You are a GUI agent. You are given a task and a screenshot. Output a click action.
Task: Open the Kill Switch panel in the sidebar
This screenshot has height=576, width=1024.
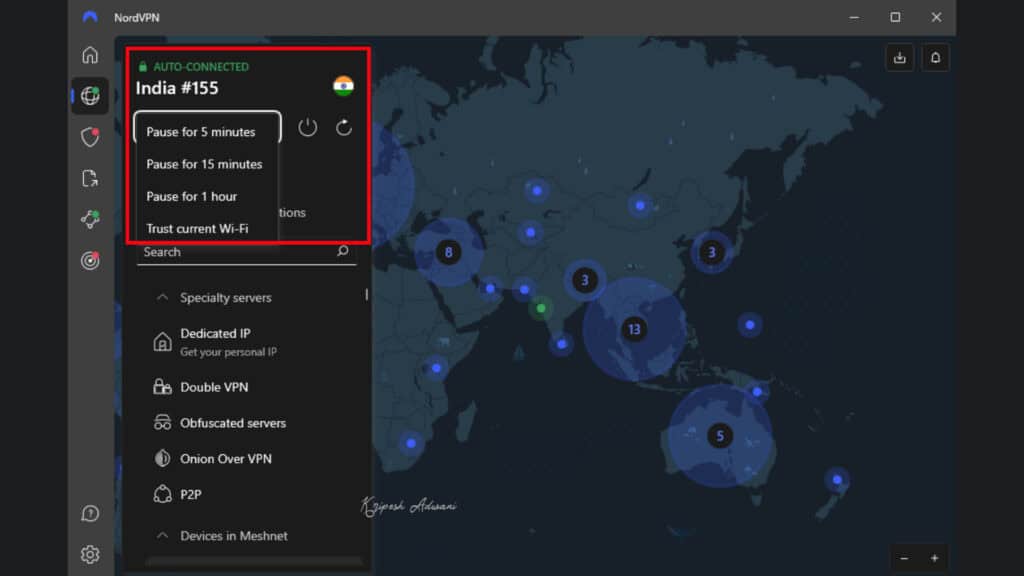(x=90, y=178)
